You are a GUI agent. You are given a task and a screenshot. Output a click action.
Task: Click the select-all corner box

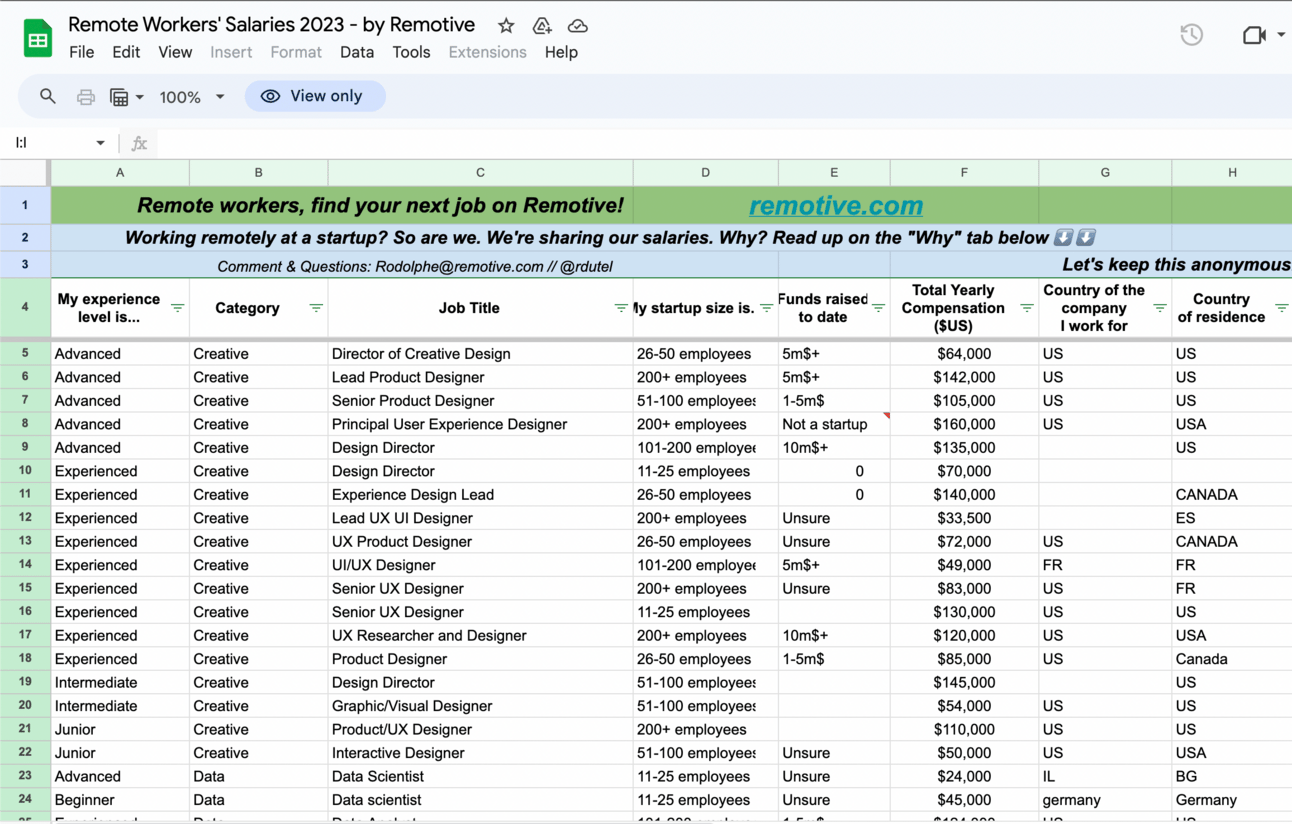25,173
